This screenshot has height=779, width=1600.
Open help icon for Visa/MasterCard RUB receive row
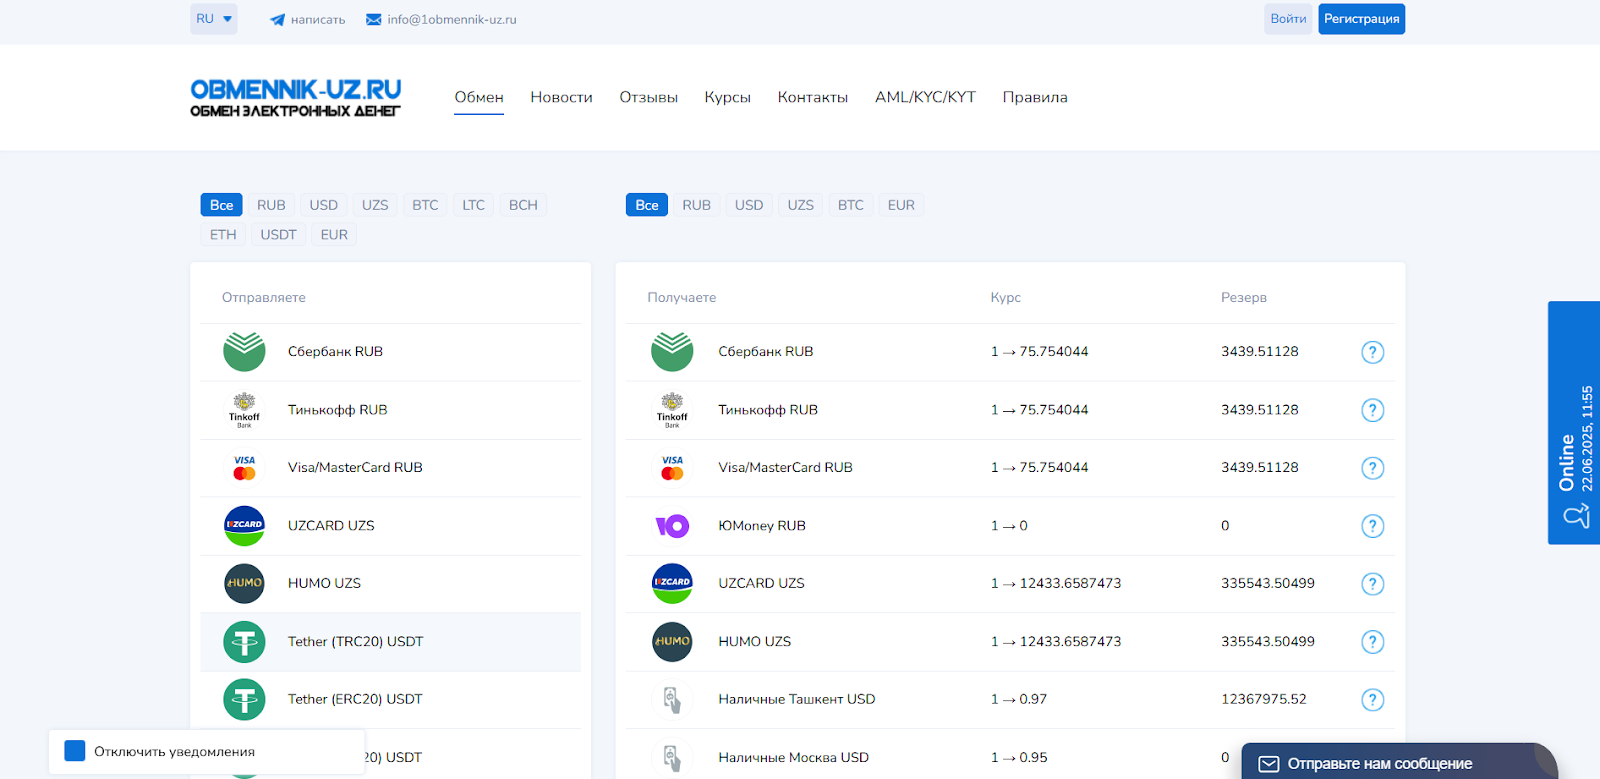(x=1373, y=468)
